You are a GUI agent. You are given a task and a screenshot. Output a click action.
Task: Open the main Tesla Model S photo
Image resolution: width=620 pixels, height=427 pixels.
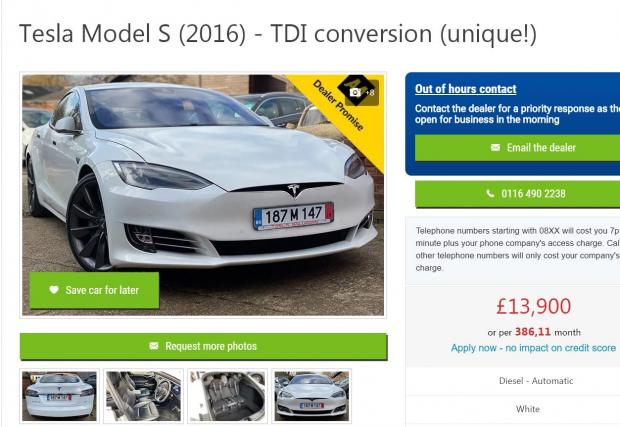203,195
